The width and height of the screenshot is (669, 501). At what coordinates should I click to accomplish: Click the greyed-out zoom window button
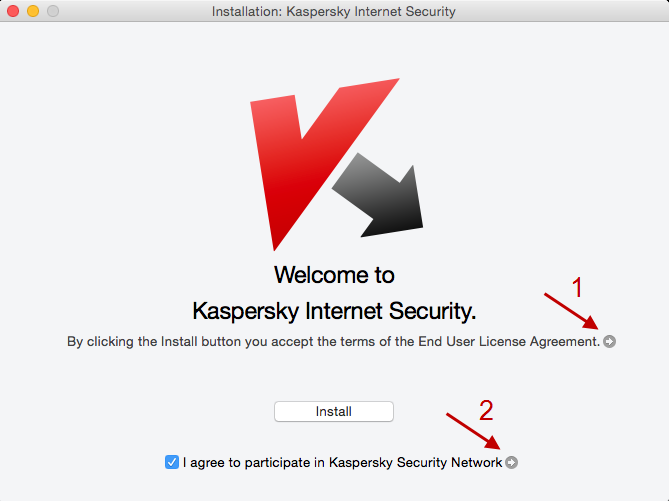(53, 11)
